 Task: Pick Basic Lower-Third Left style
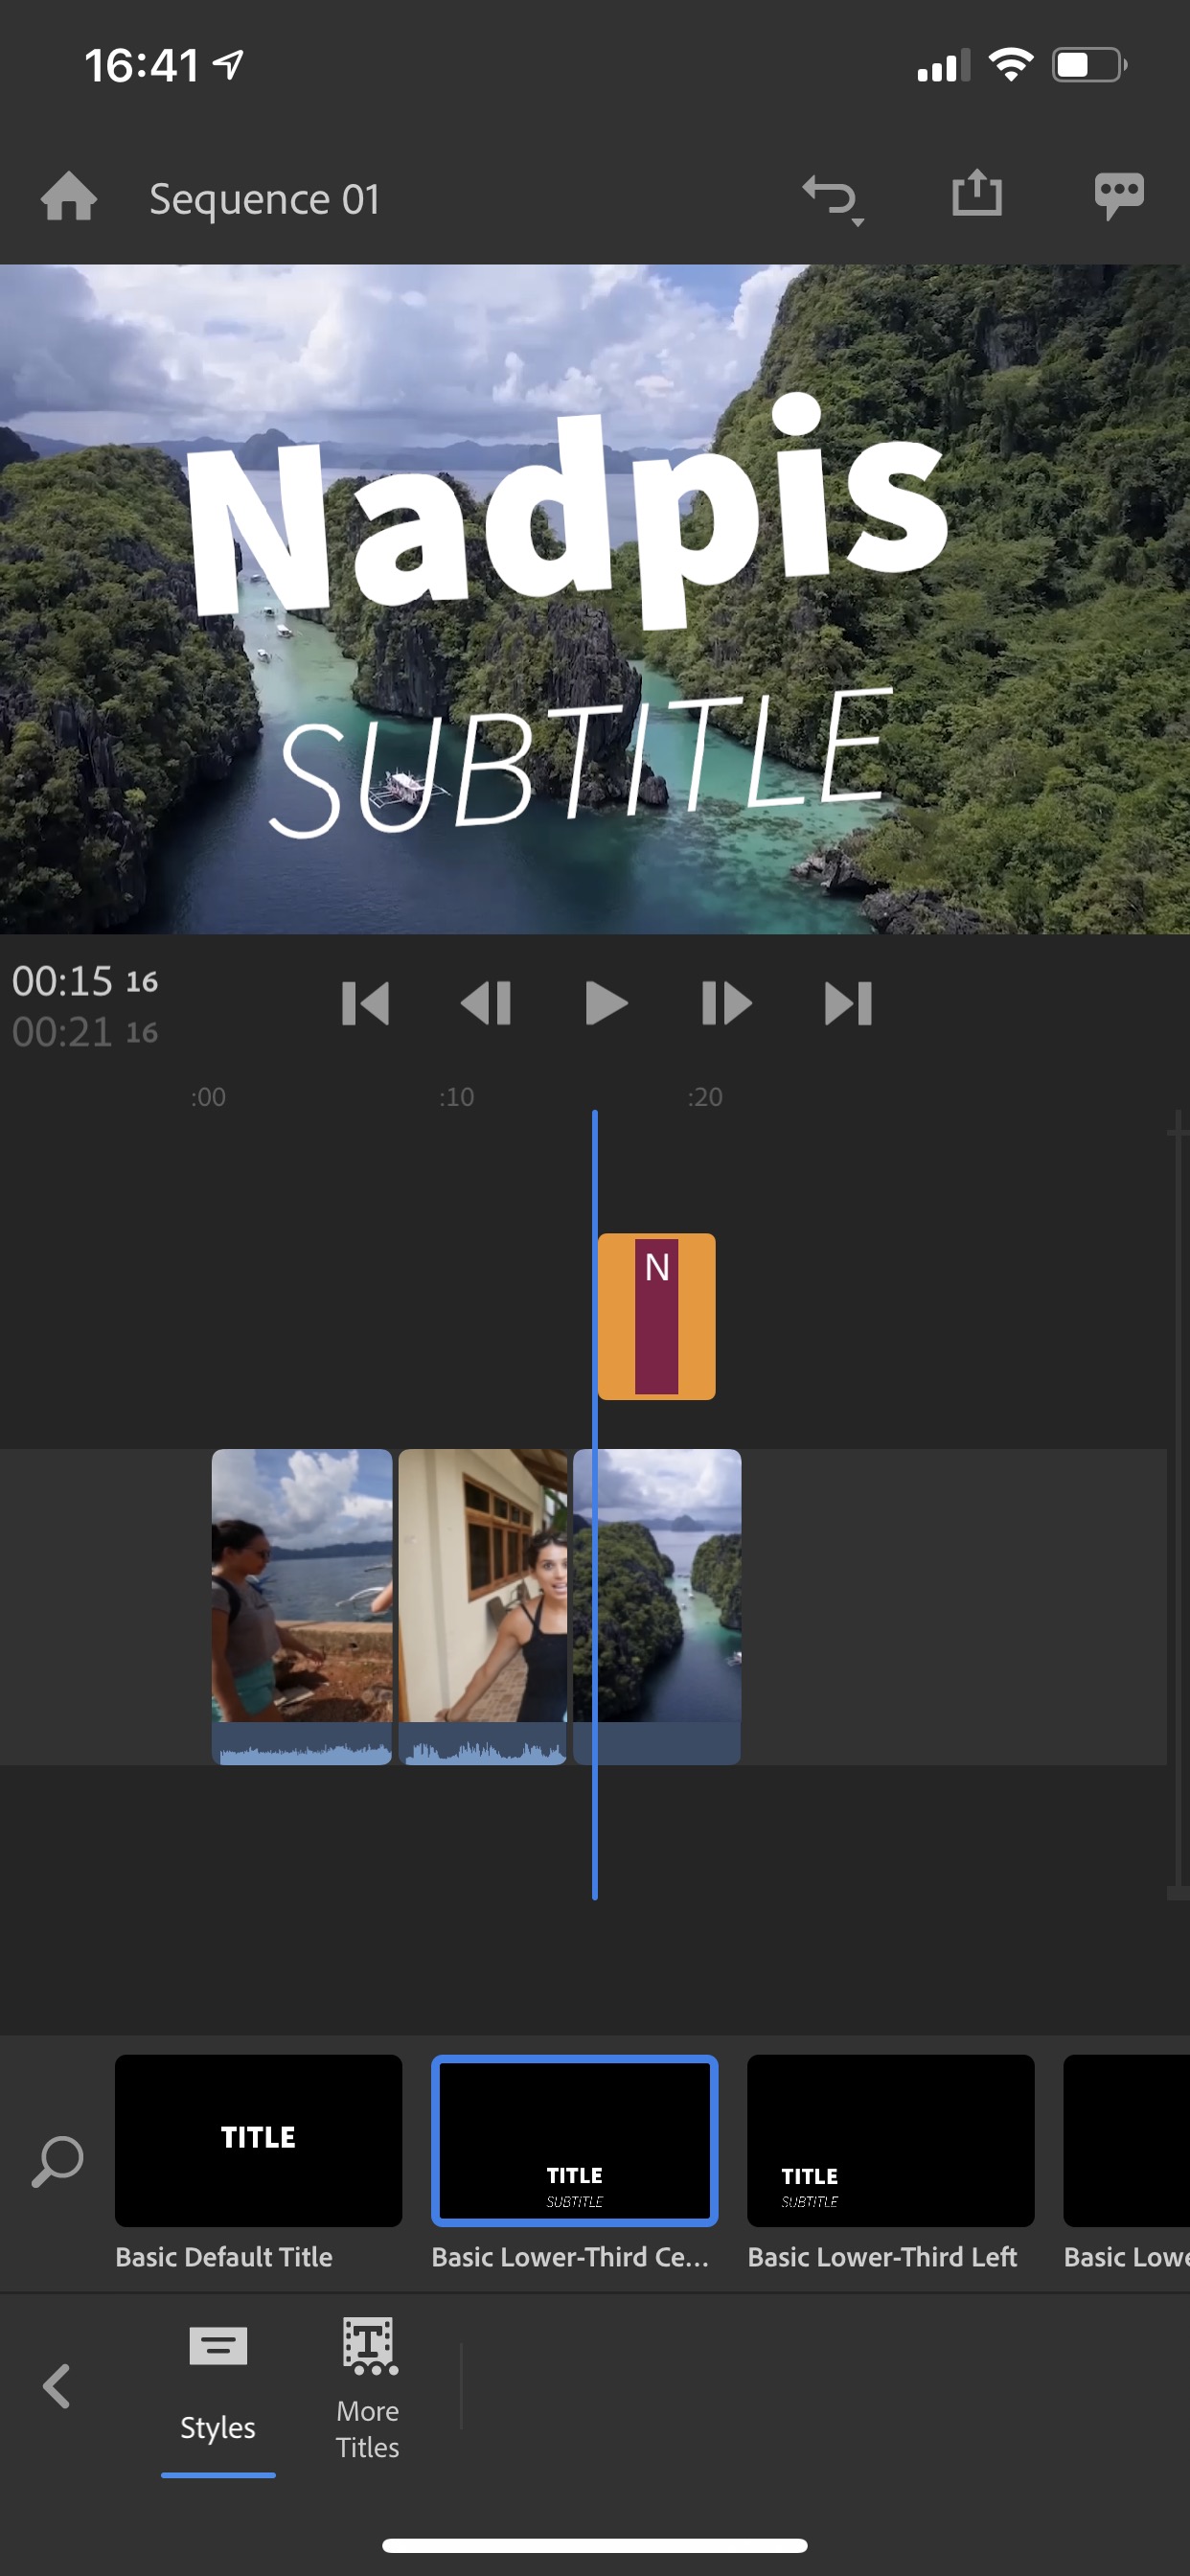[x=890, y=2140]
